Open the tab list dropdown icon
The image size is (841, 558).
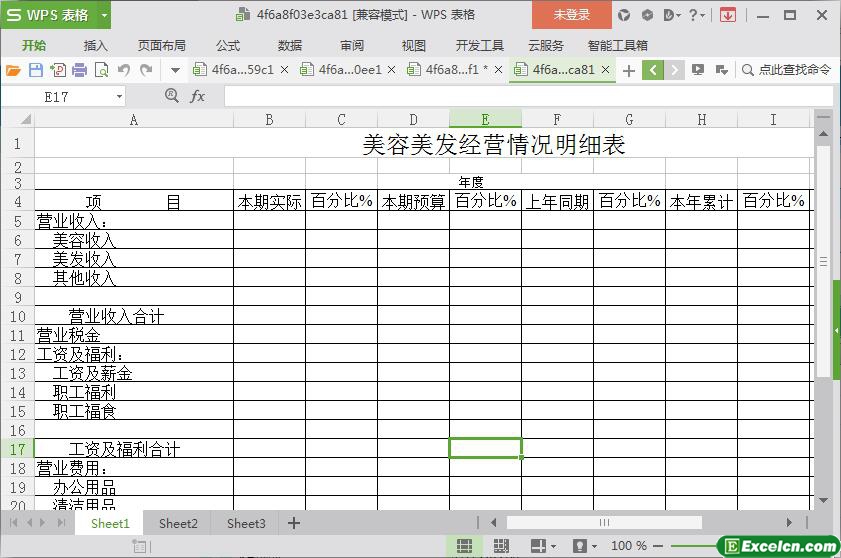(x=721, y=70)
